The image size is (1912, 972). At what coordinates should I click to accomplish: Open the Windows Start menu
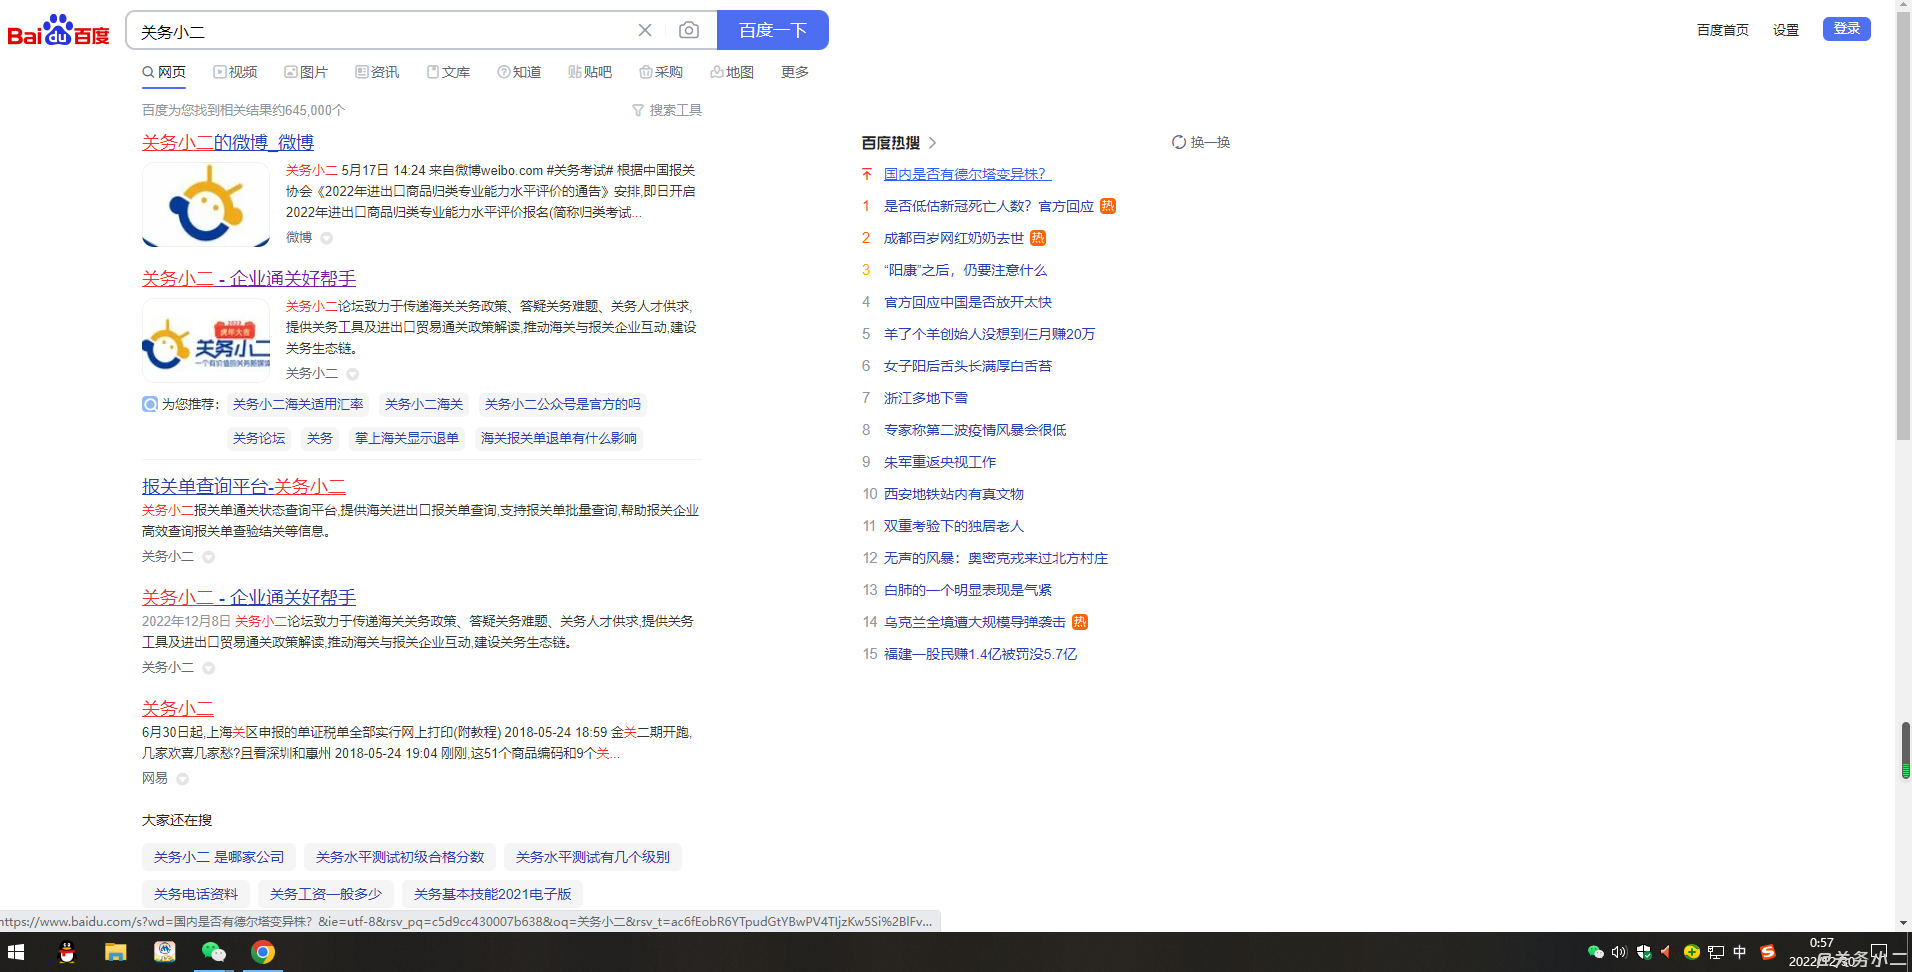(16, 952)
